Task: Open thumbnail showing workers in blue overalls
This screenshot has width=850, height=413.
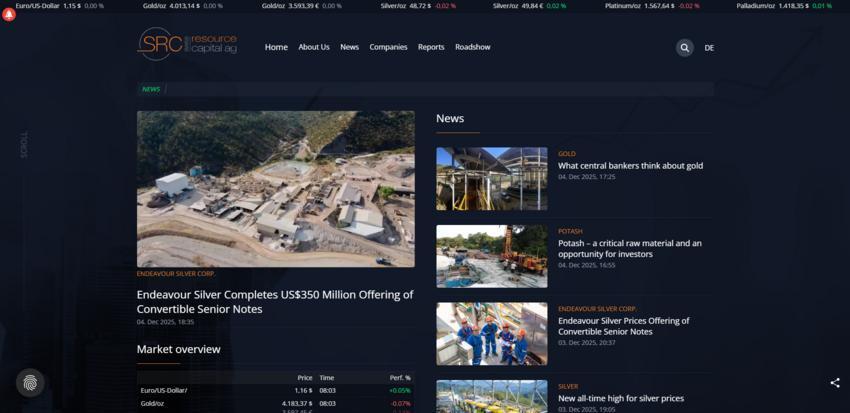Action: click(x=492, y=333)
